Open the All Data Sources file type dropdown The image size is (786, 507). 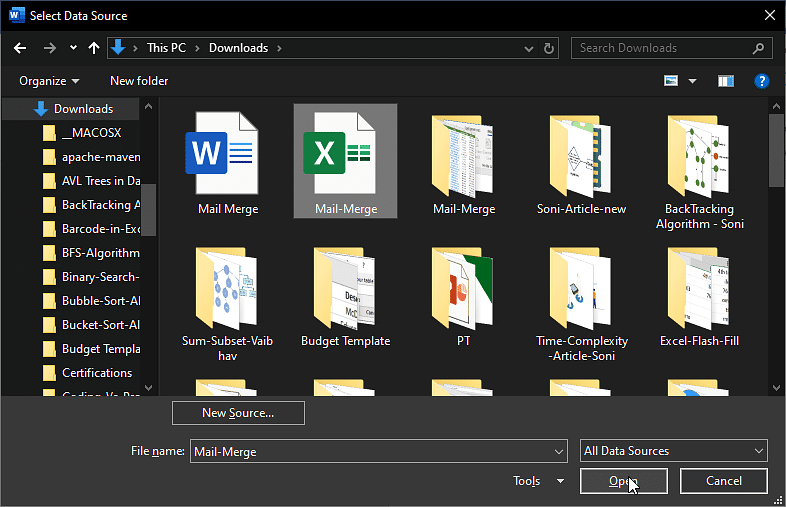point(673,451)
